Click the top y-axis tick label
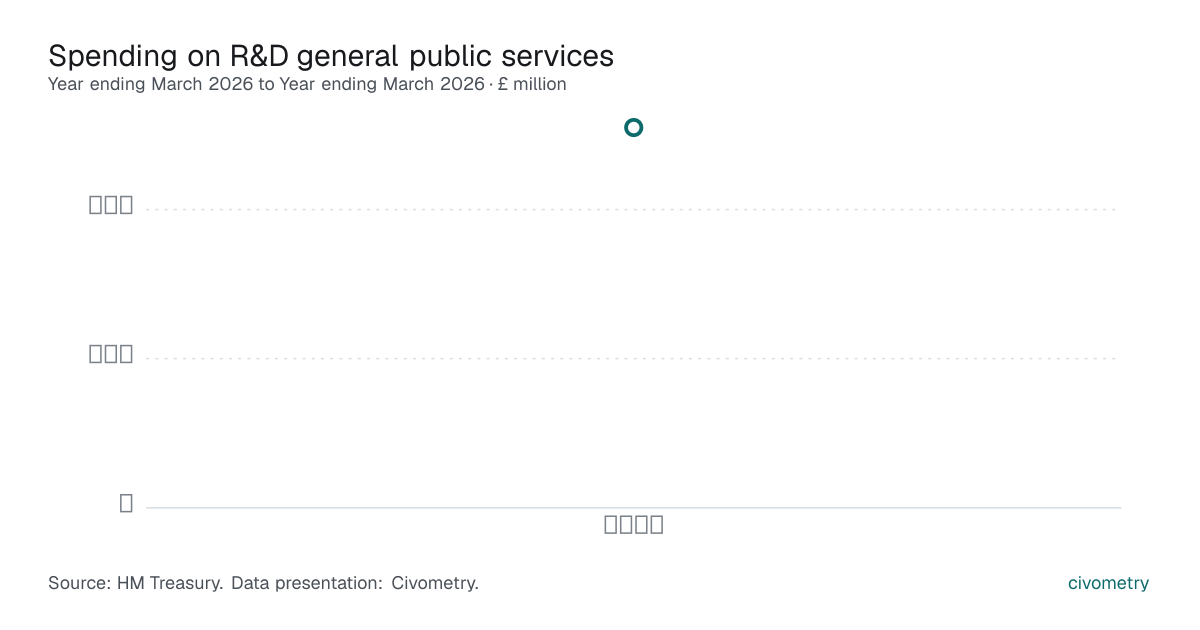The height and width of the screenshot is (630, 1200). (111, 205)
